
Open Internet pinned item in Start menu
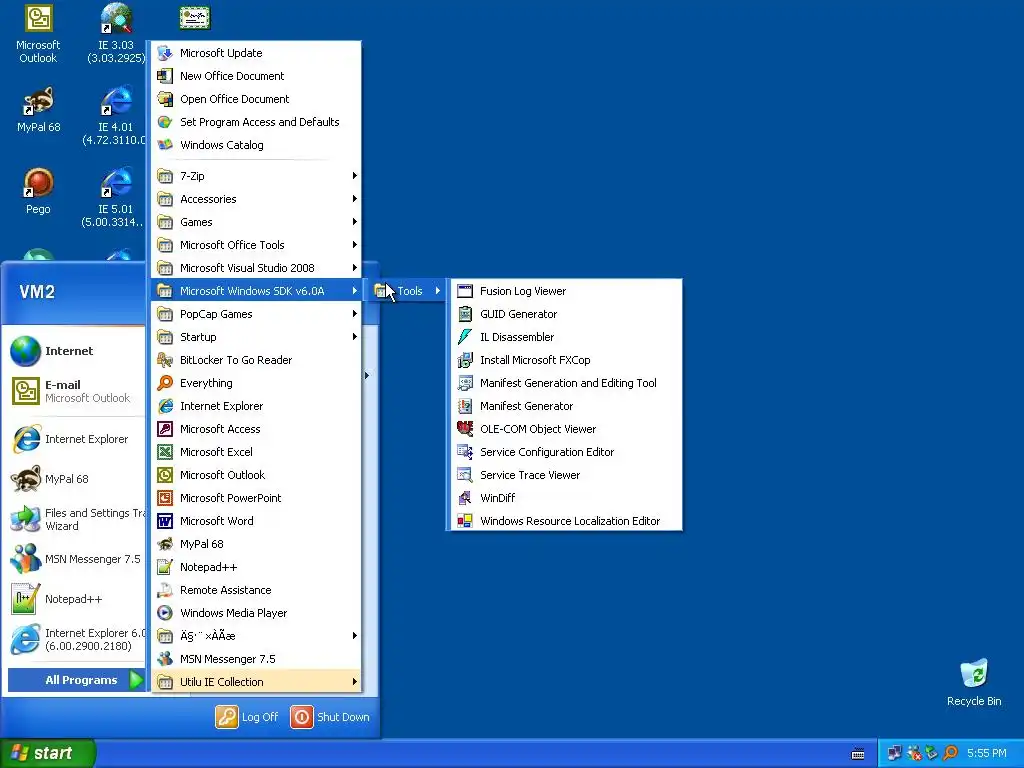click(x=75, y=351)
